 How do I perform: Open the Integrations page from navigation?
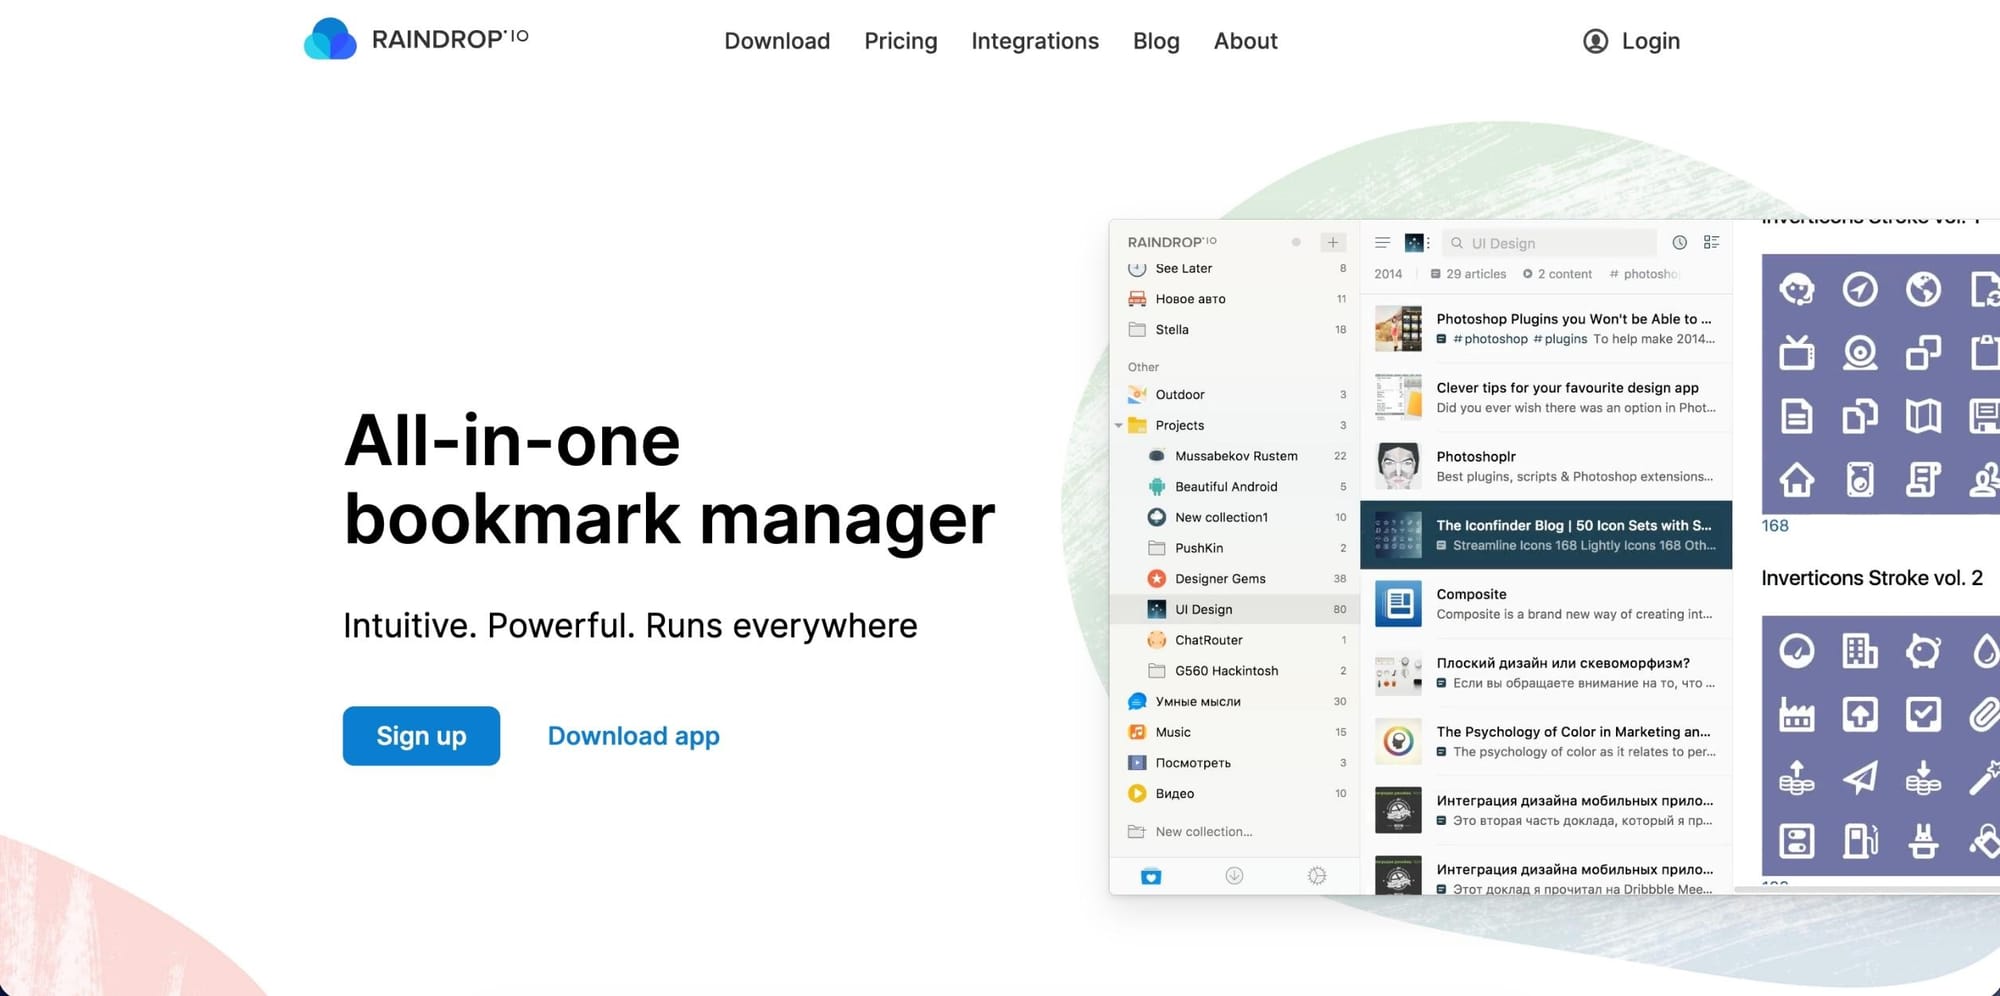1035,41
